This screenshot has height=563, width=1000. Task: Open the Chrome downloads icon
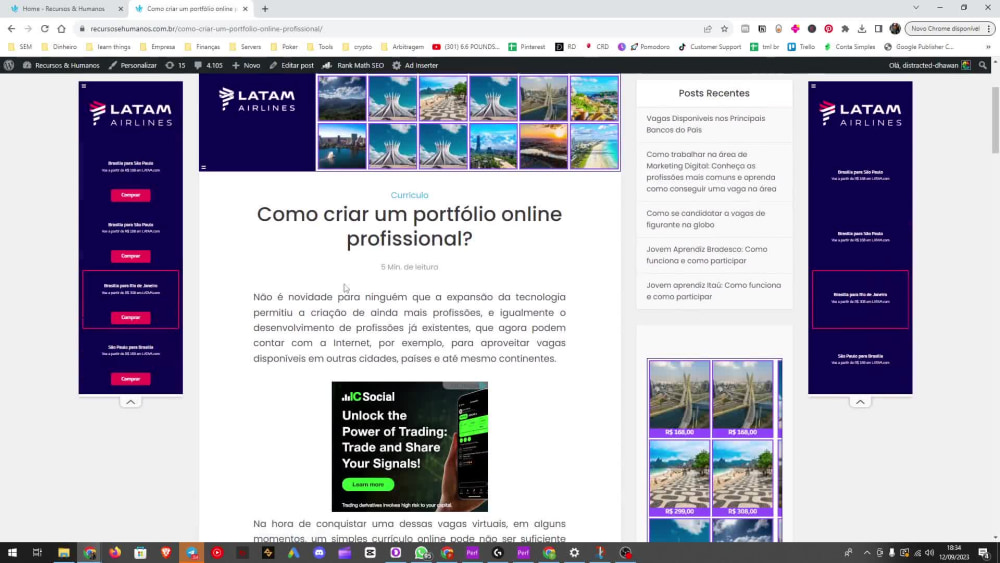point(862,29)
